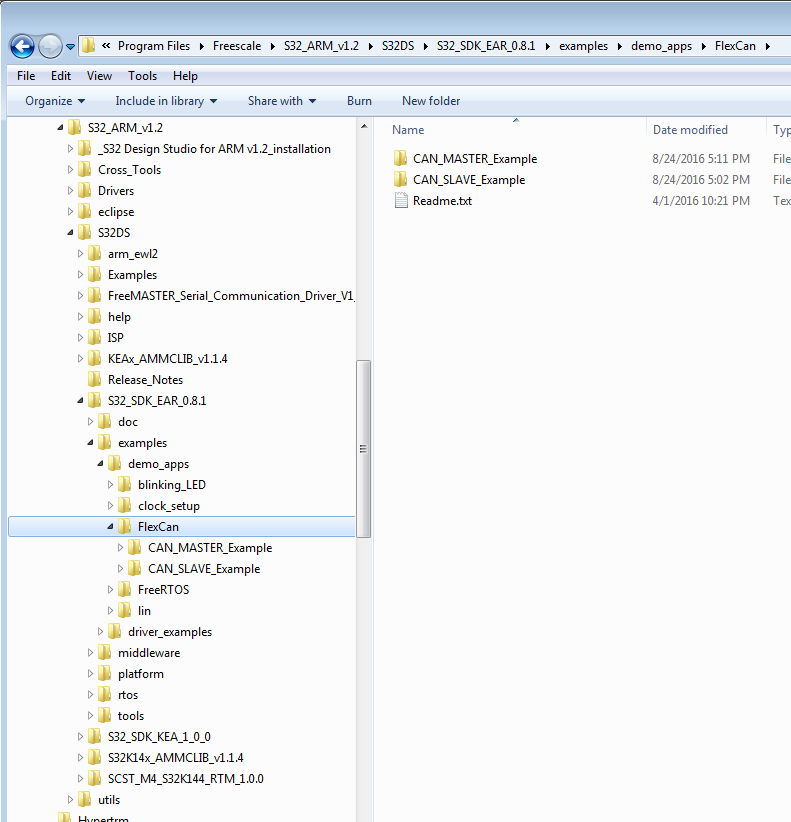Click the tree scrollbar up arrow

pyautogui.click(x=364, y=126)
